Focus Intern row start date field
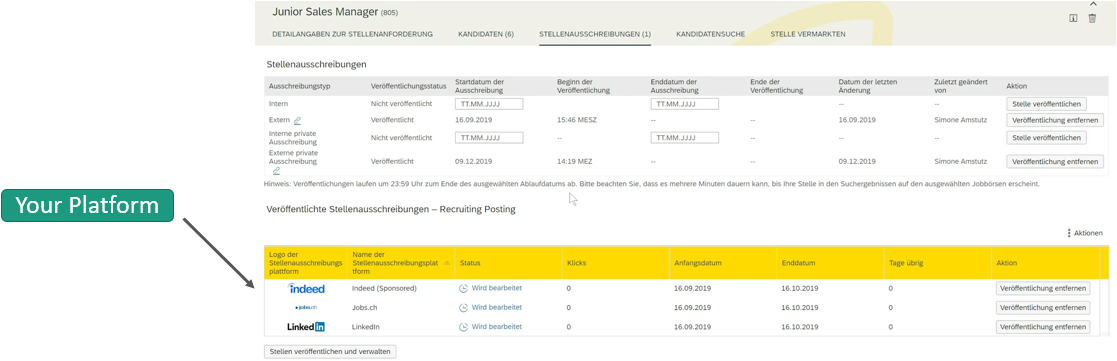Screen dimensions: 1117x361 489,104
